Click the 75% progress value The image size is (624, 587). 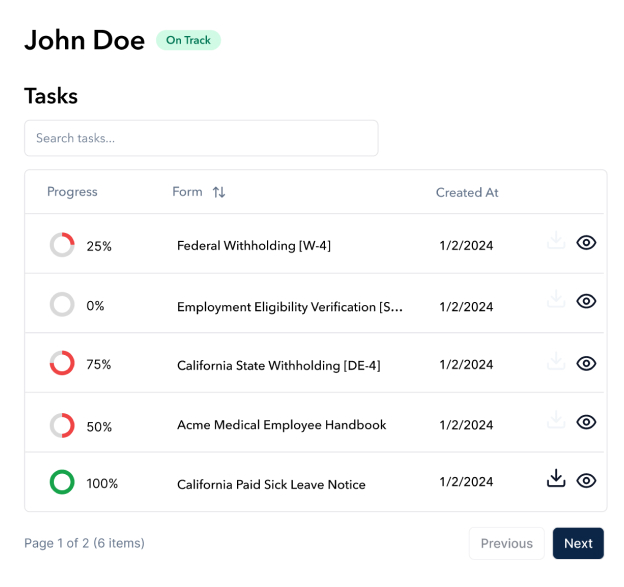click(99, 364)
